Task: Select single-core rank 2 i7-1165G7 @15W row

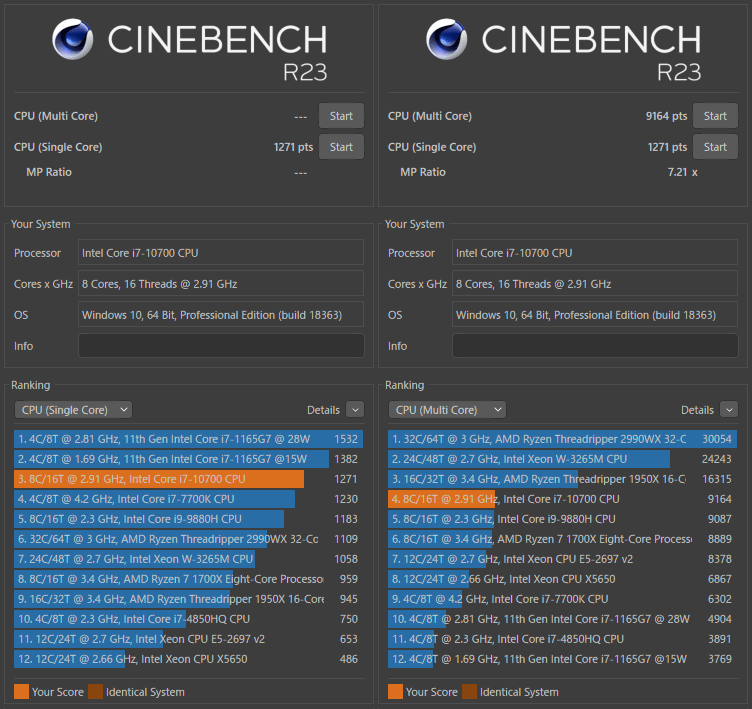Action: click(188, 459)
